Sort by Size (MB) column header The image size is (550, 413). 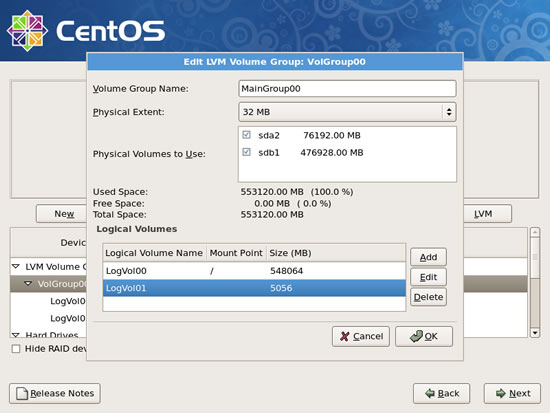[x=336, y=253]
